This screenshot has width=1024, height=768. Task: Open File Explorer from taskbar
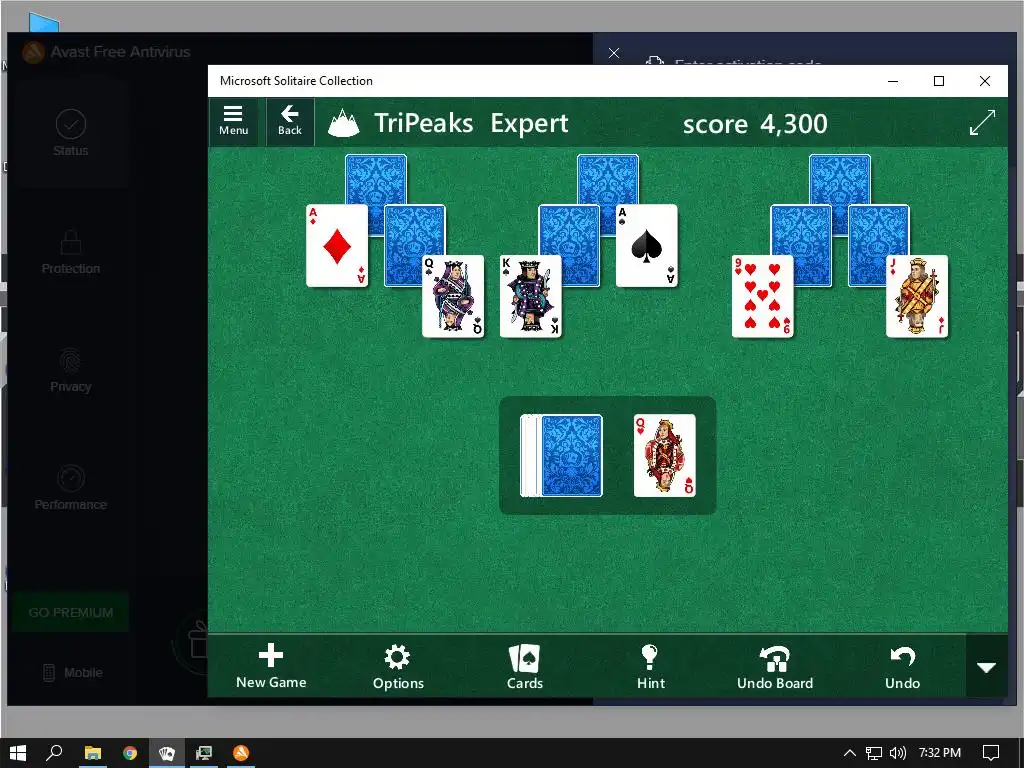click(93, 753)
